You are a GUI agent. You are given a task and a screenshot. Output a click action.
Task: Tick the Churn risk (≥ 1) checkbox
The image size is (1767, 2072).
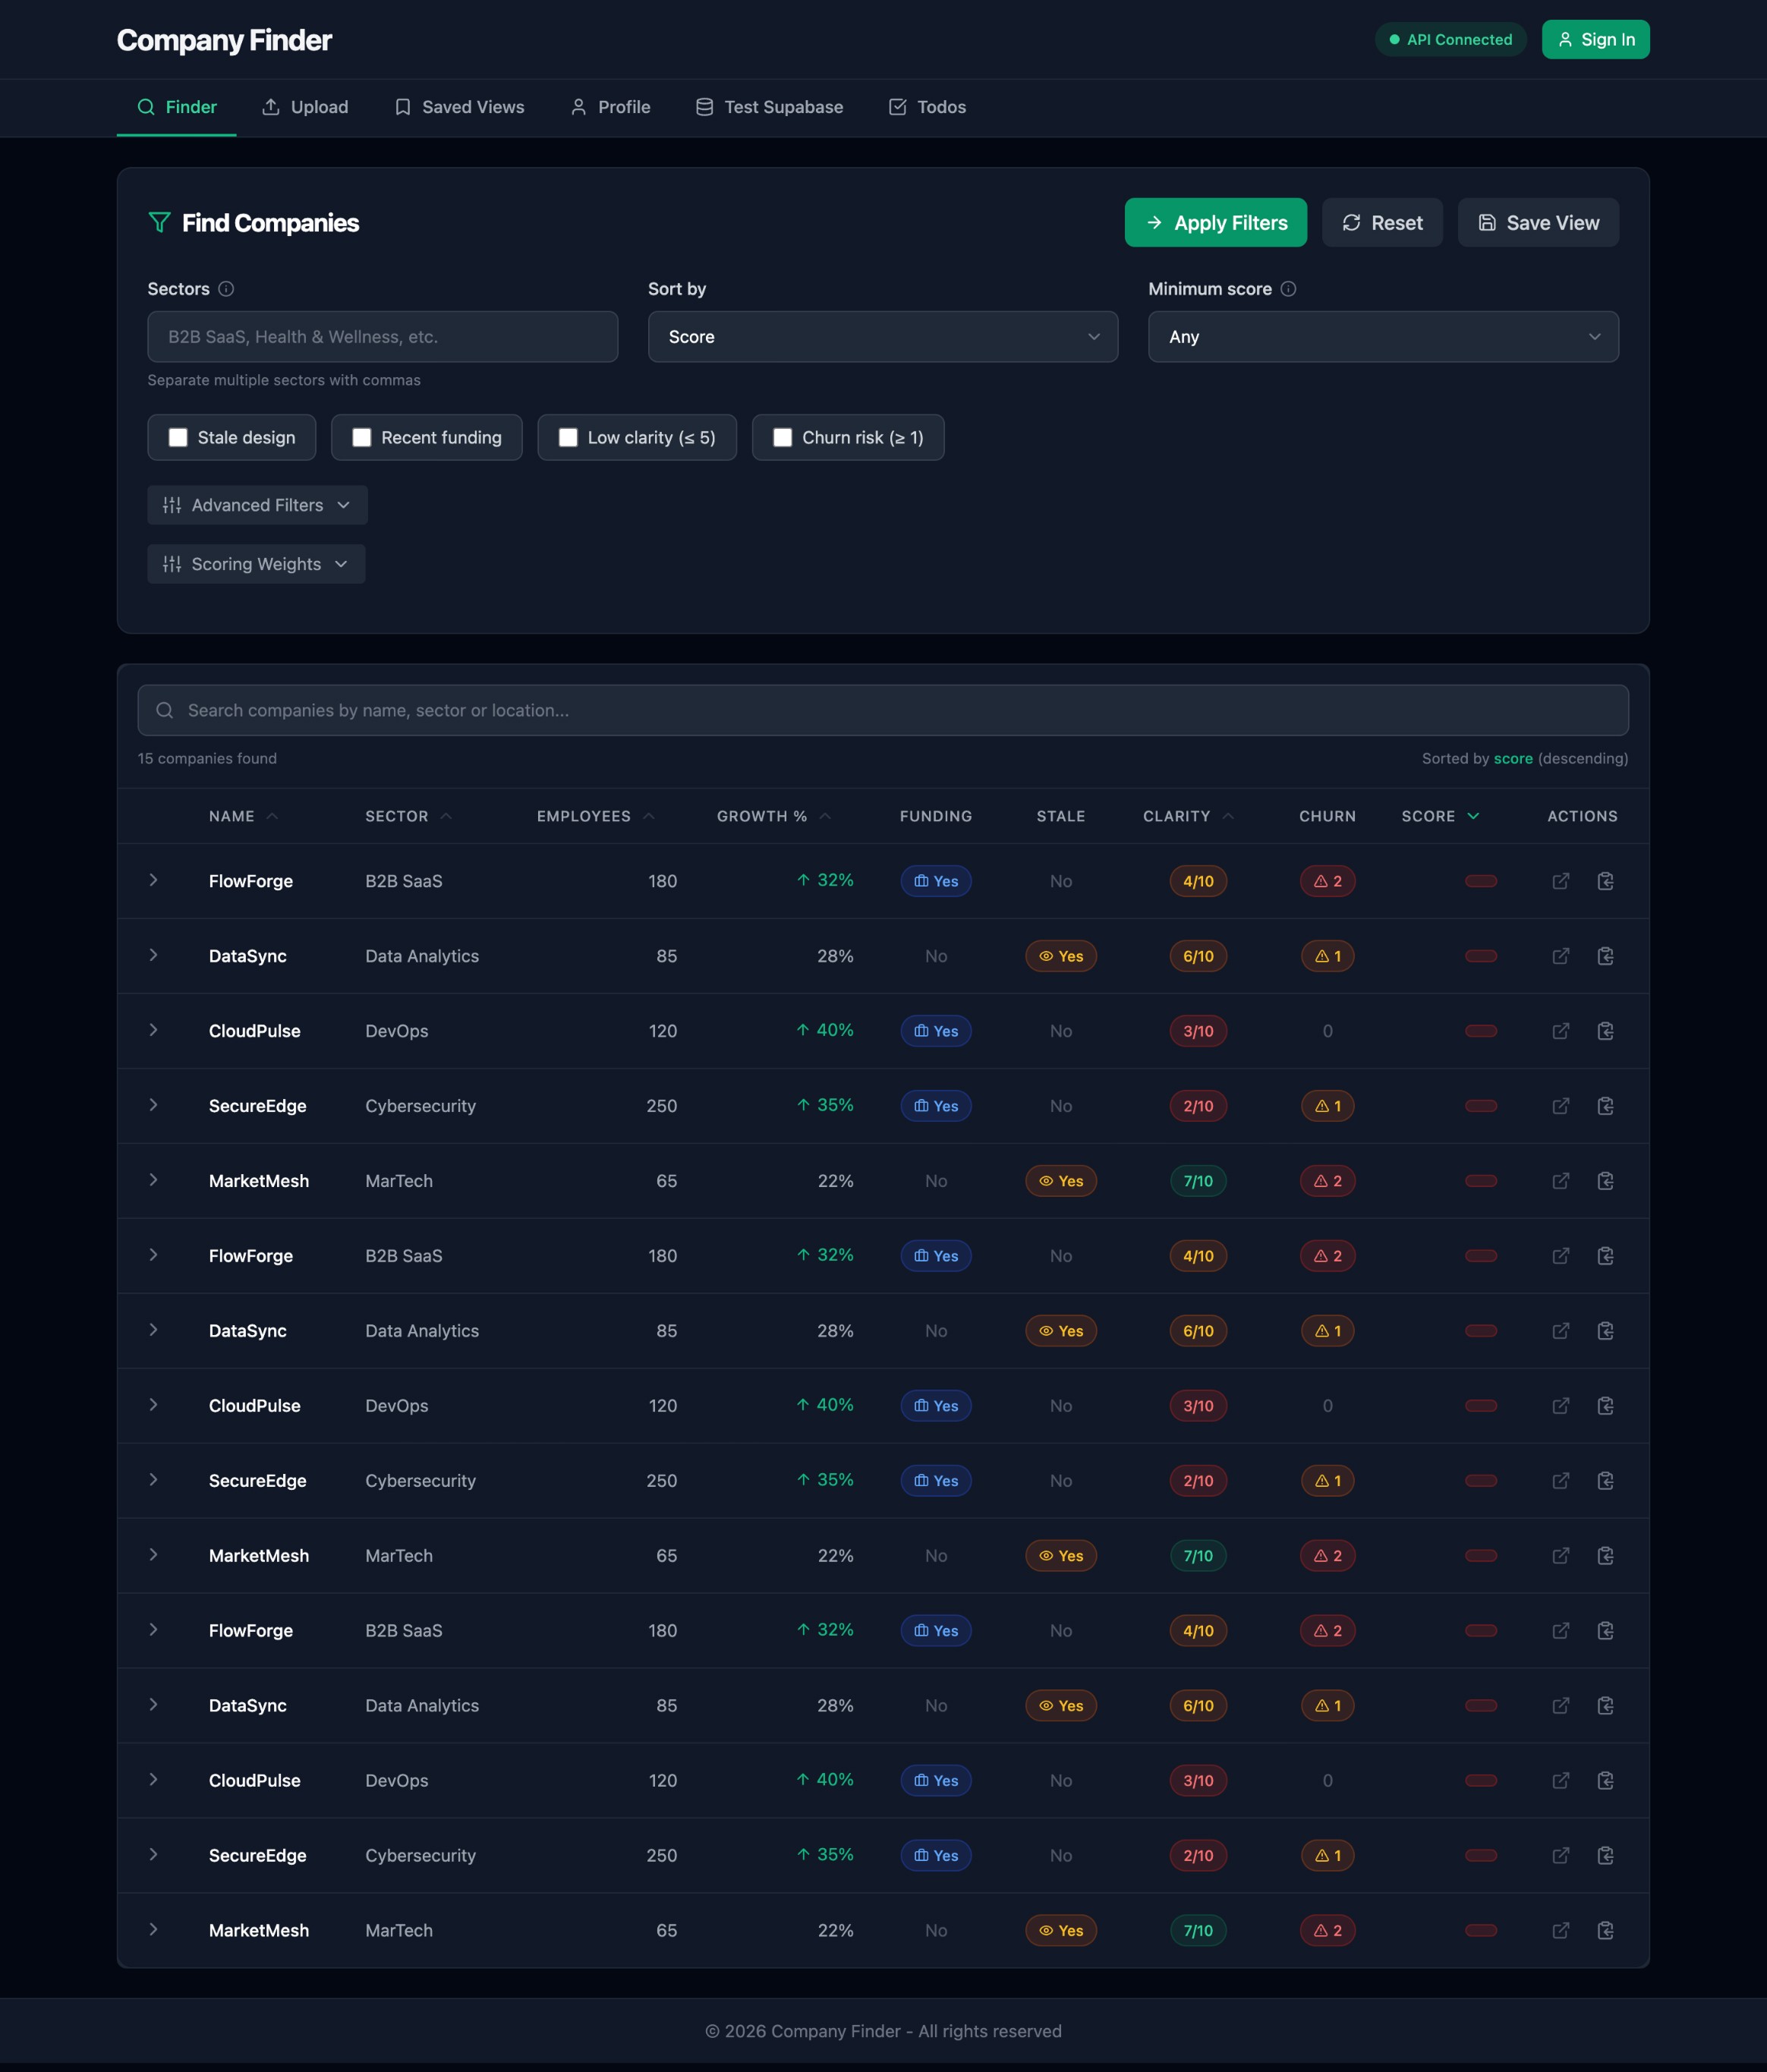pyautogui.click(x=783, y=437)
